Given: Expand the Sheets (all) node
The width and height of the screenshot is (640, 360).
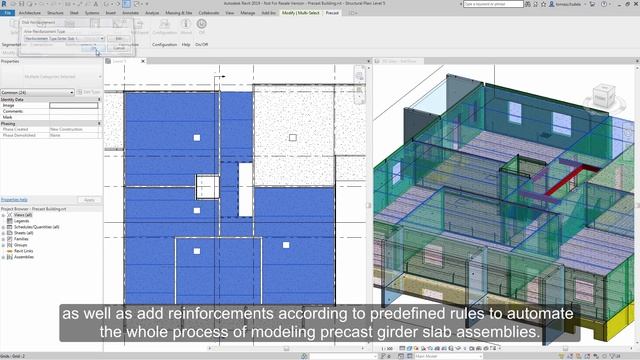Looking at the screenshot, I should [3, 233].
